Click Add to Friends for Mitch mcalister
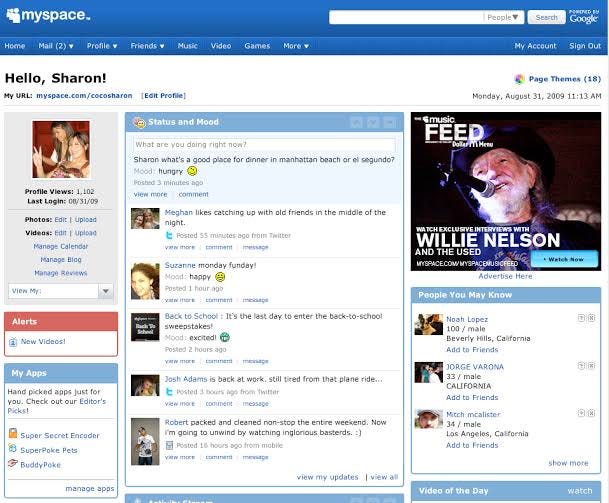This screenshot has width=609, height=503. coord(472,445)
